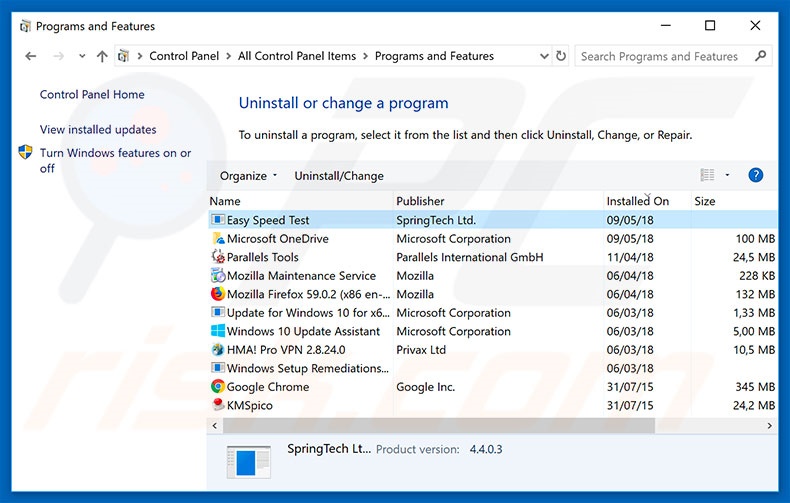The image size is (790, 503).
Task: Expand the view options dropdown arrow
Action: (727, 175)
